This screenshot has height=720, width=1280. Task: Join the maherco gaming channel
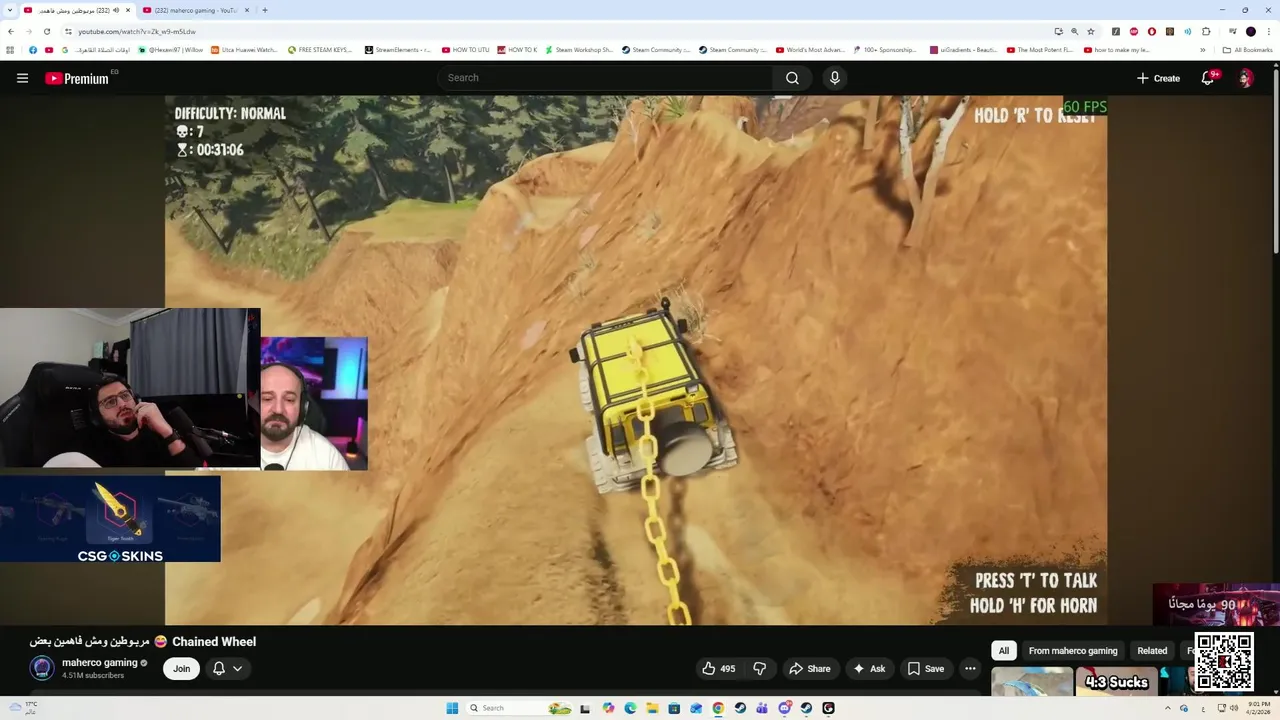pos(181,669)
